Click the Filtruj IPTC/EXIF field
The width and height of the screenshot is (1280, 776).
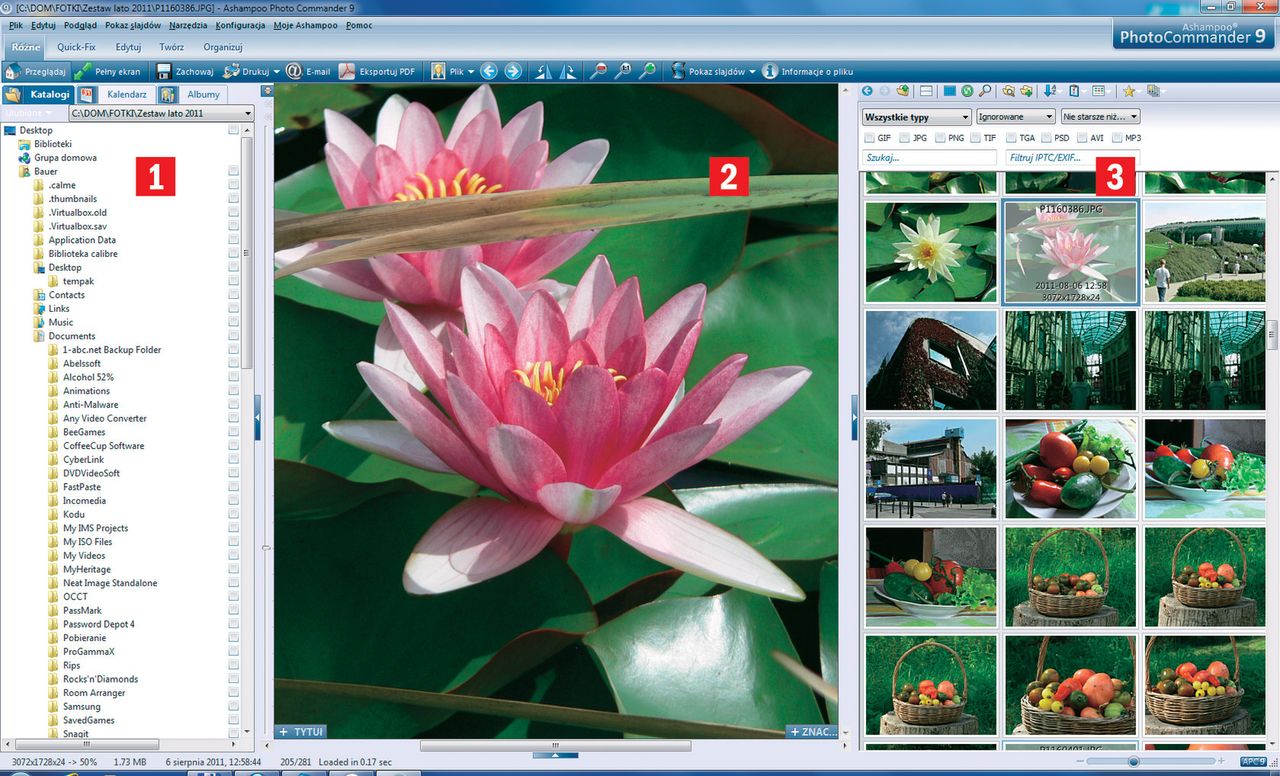(x=1073, y=158)
